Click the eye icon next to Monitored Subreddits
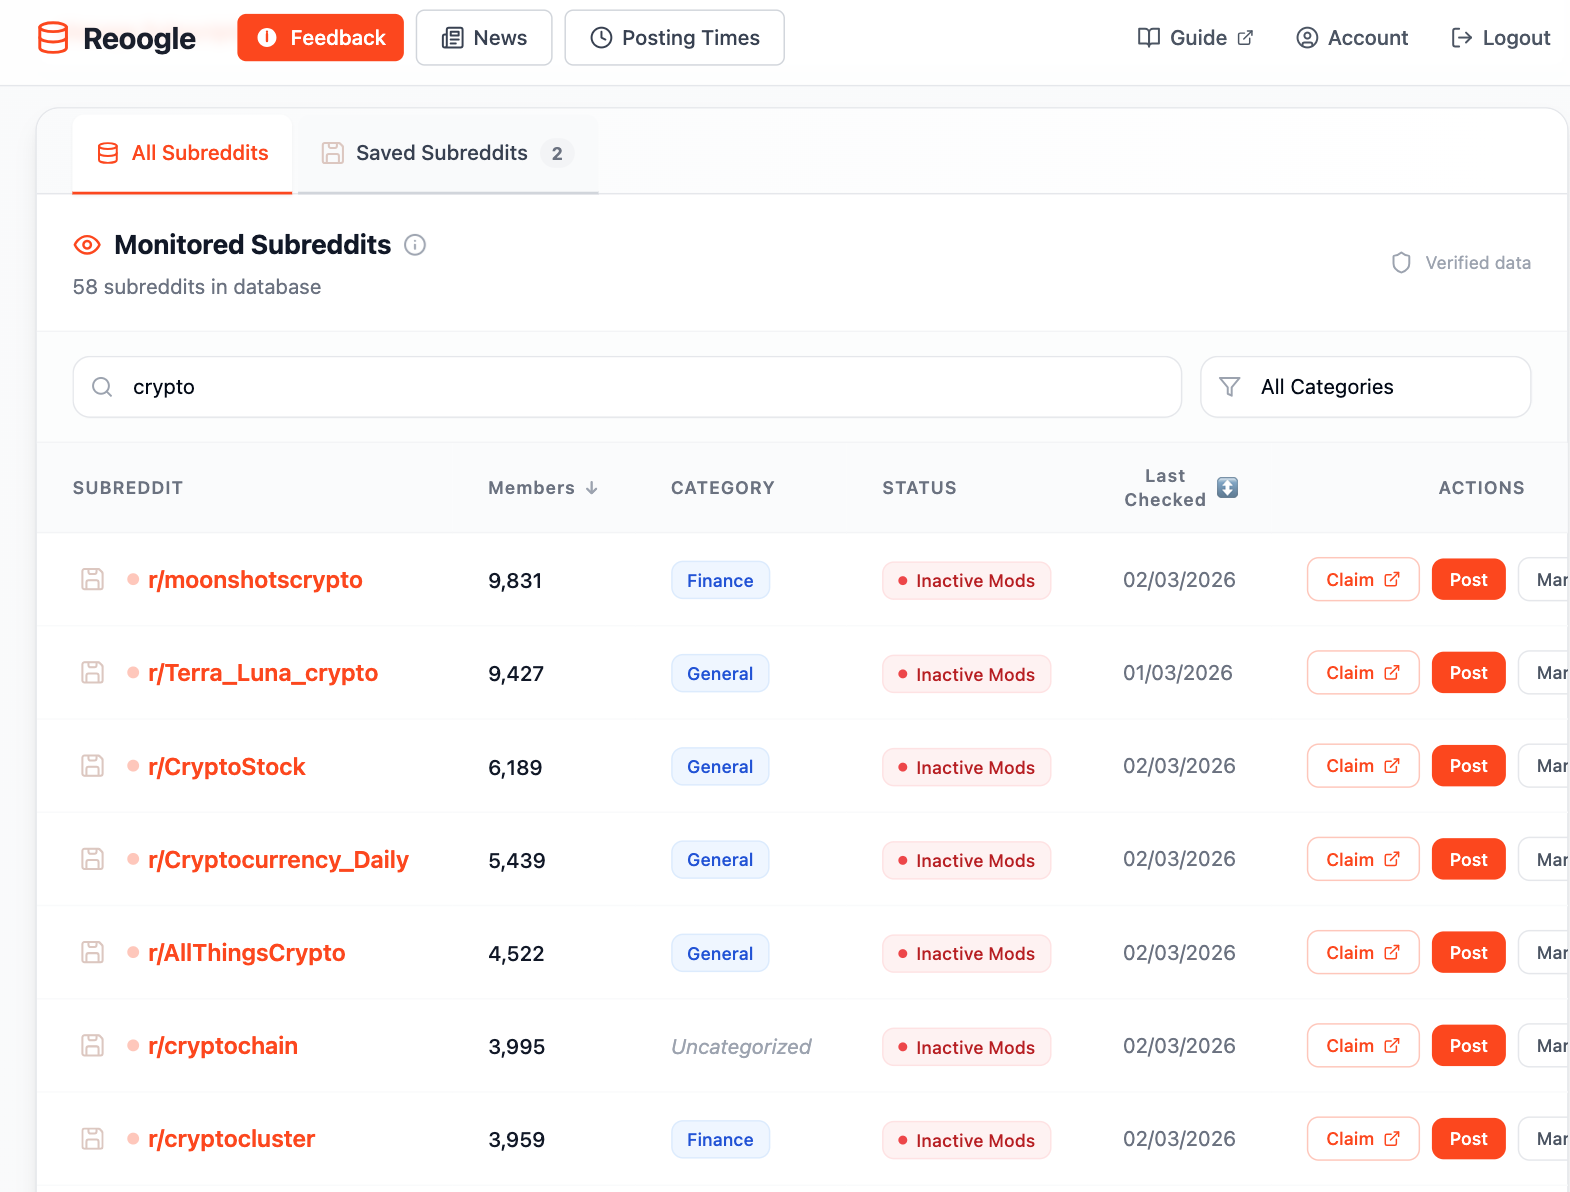This screenshot has height=1192, width=1570. pyautogui.click(x=88, y=245)
